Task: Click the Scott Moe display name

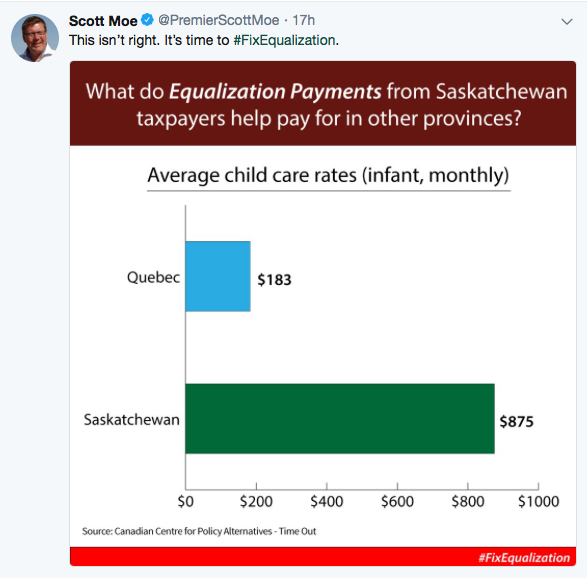Action: (103, 21)
